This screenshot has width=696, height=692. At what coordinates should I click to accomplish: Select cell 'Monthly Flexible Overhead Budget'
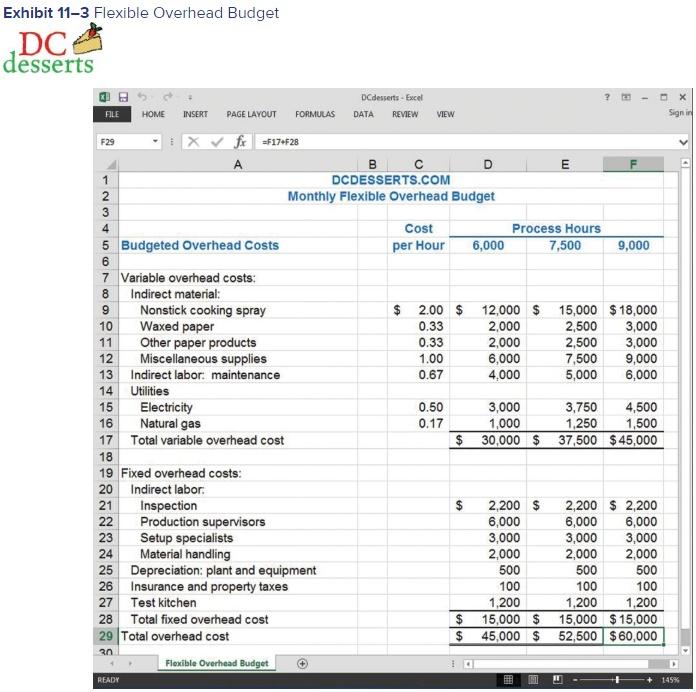tap(391, 196)
